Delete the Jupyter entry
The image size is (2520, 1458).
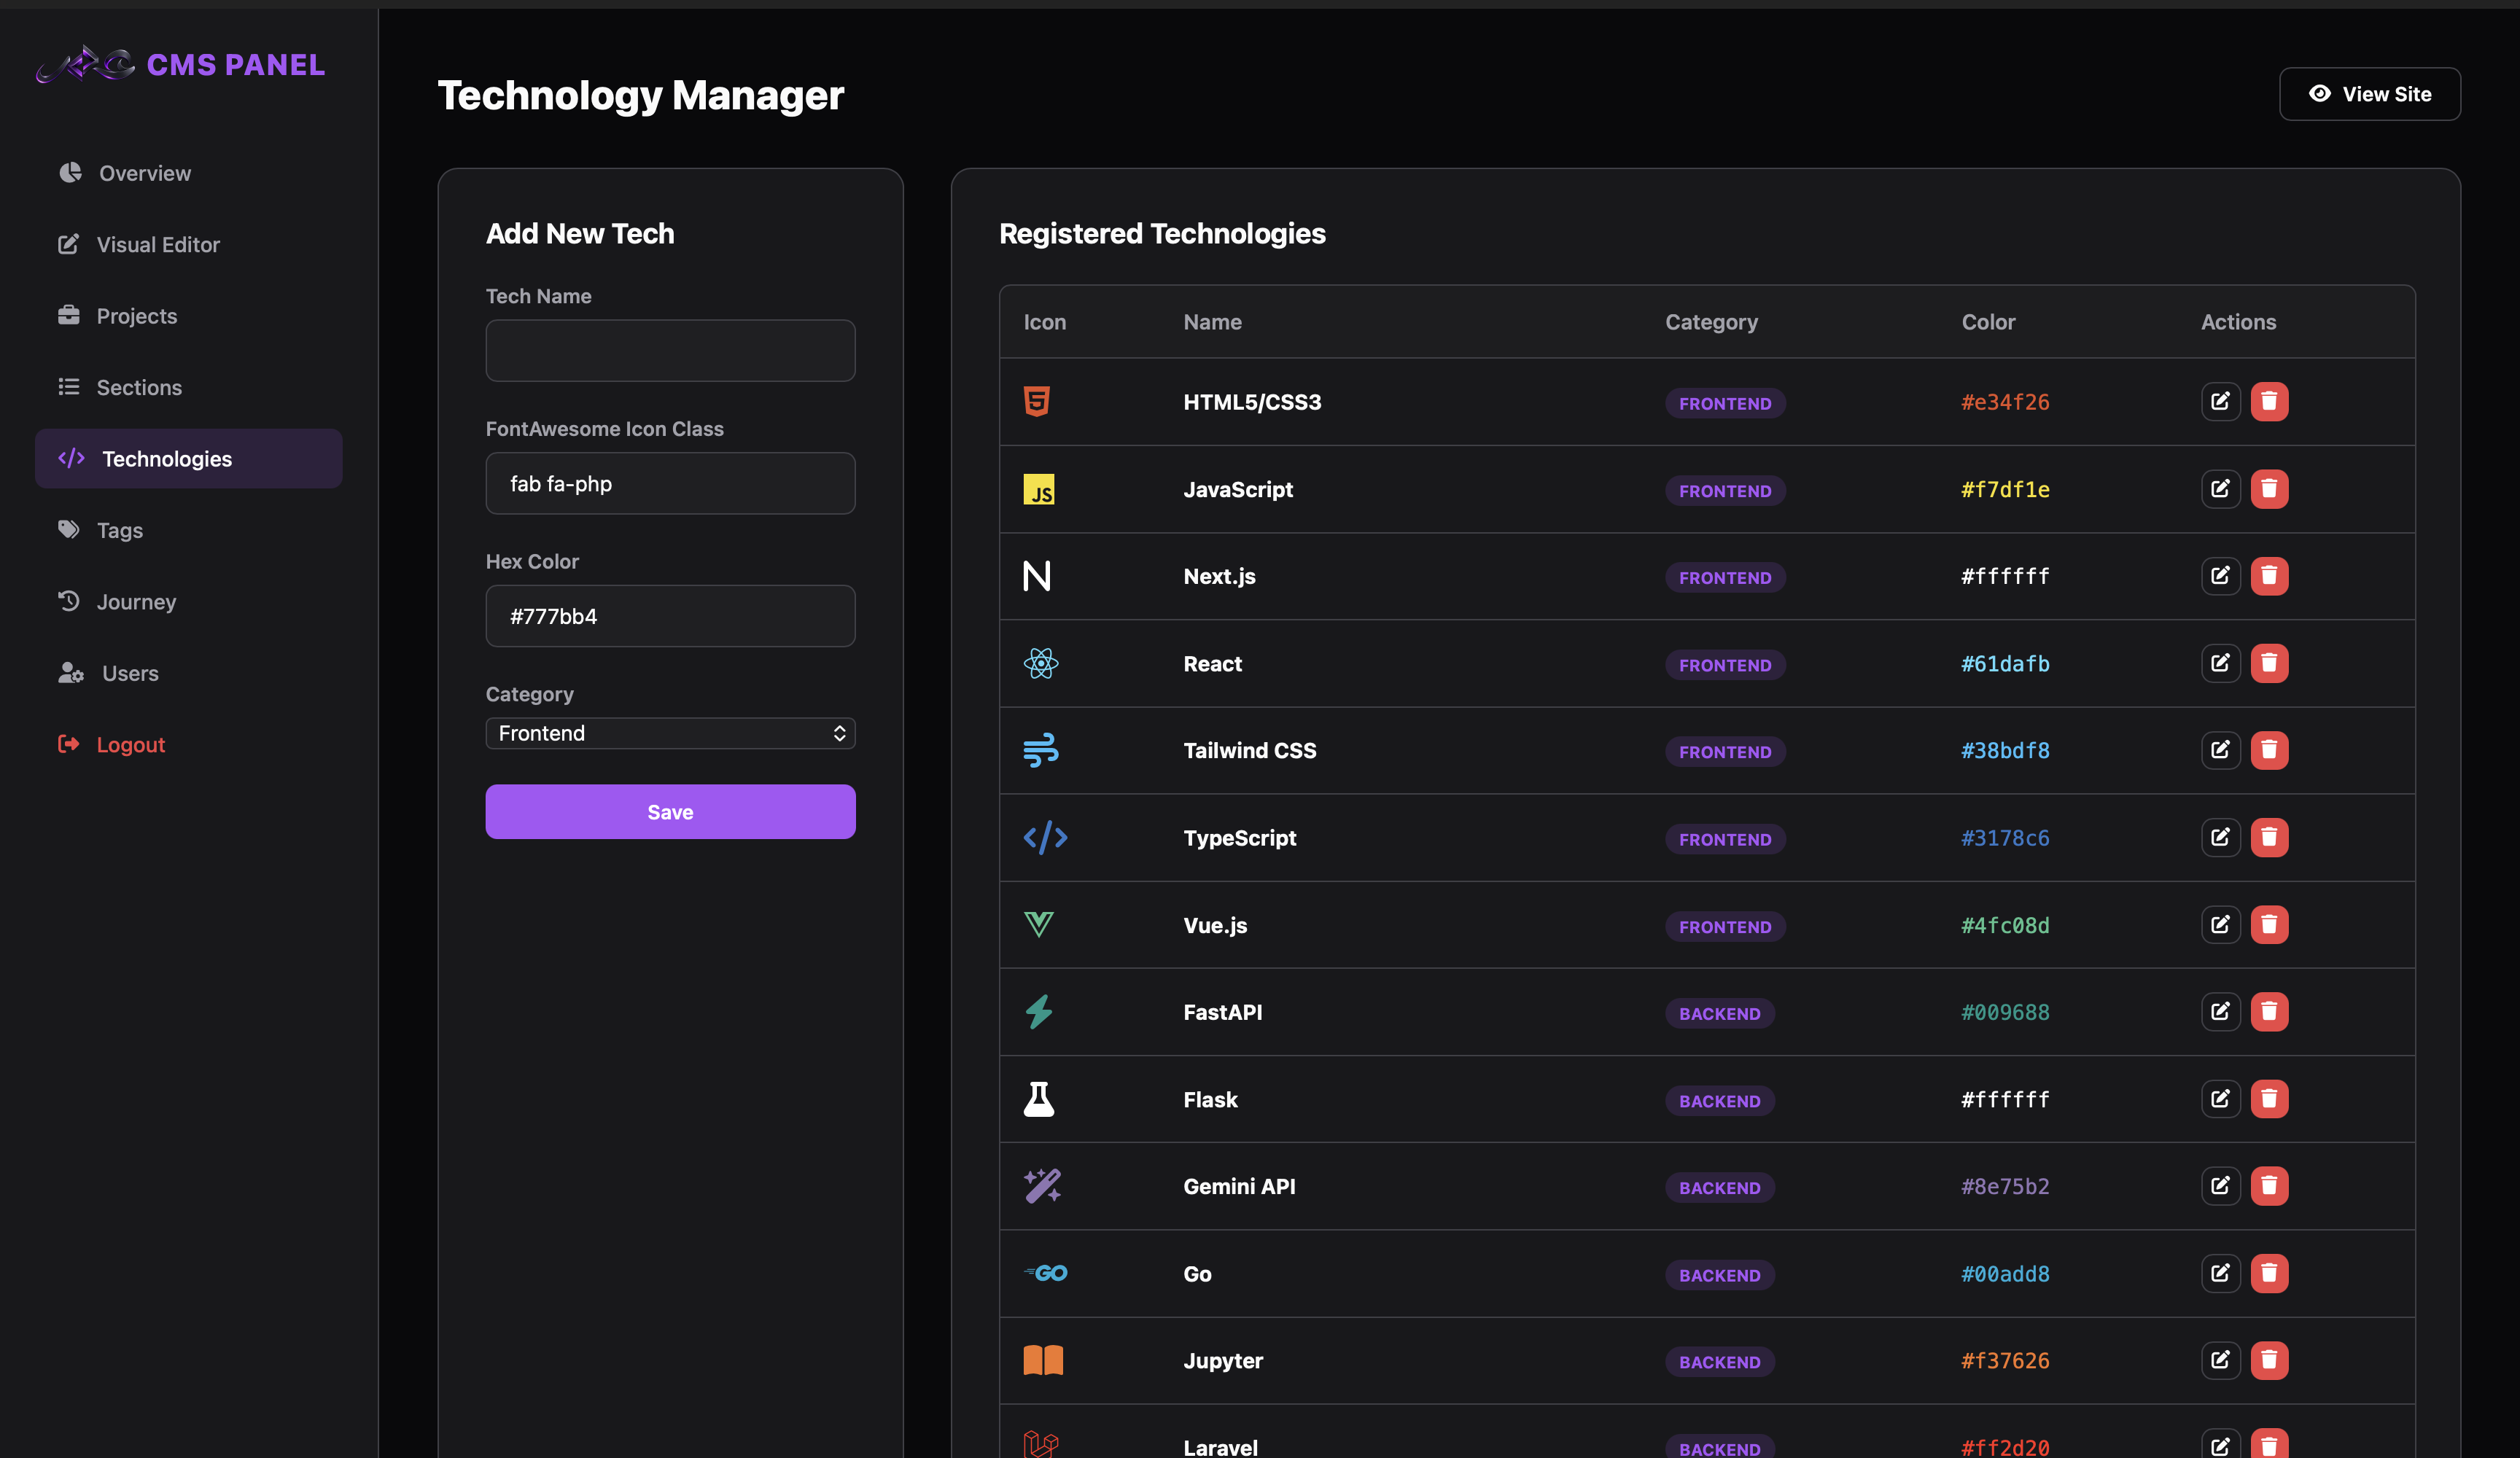click(x=2268, y=1359)
